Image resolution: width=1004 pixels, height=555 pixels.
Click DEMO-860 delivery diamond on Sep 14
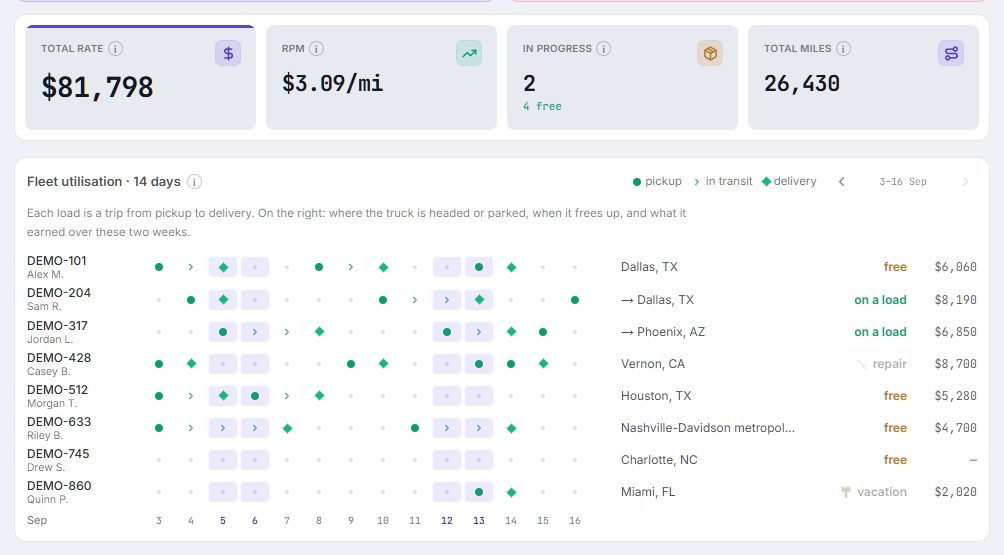[511, 492]
